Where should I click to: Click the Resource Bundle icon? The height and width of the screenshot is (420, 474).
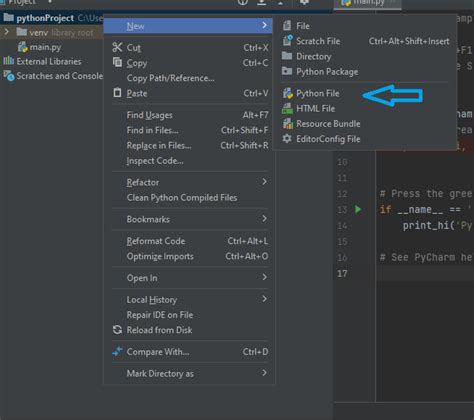287,123
